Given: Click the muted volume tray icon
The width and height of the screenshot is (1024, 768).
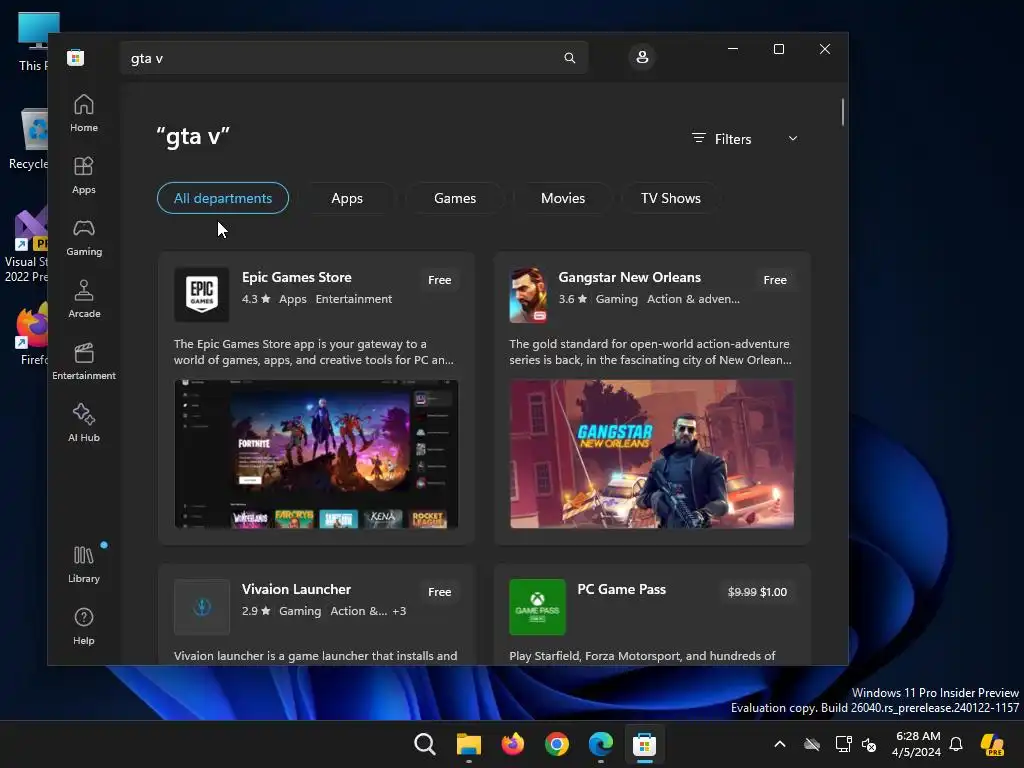Looking at the screenshot, I should pos(869,744).
